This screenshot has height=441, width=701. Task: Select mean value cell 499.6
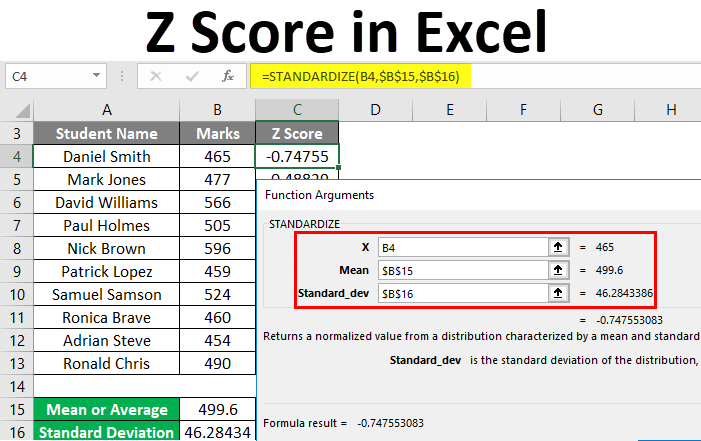point(217,410)
